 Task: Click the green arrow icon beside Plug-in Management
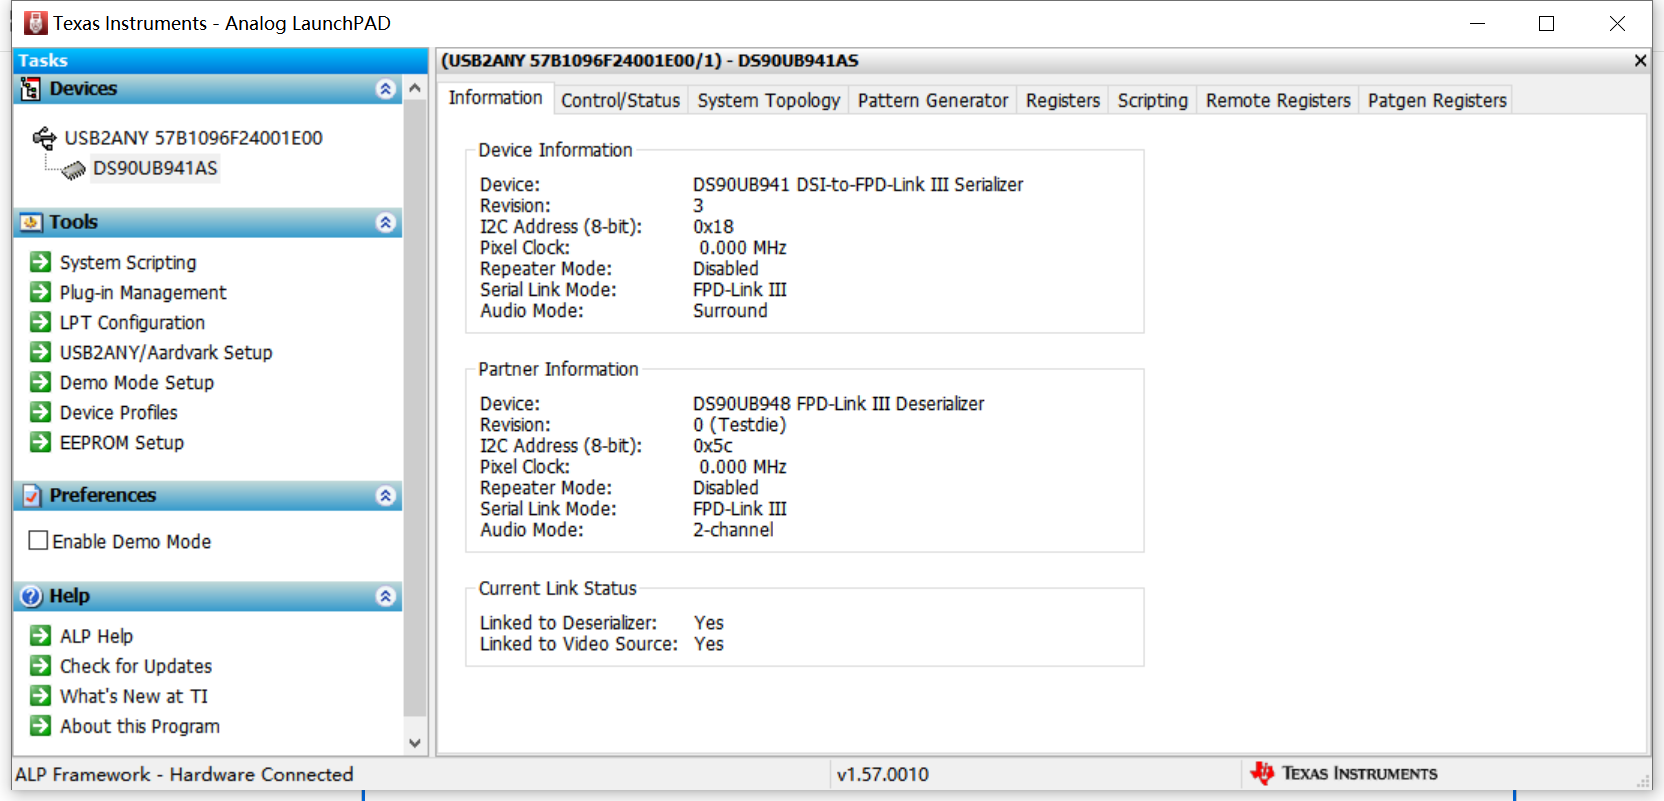pos(40,292)
